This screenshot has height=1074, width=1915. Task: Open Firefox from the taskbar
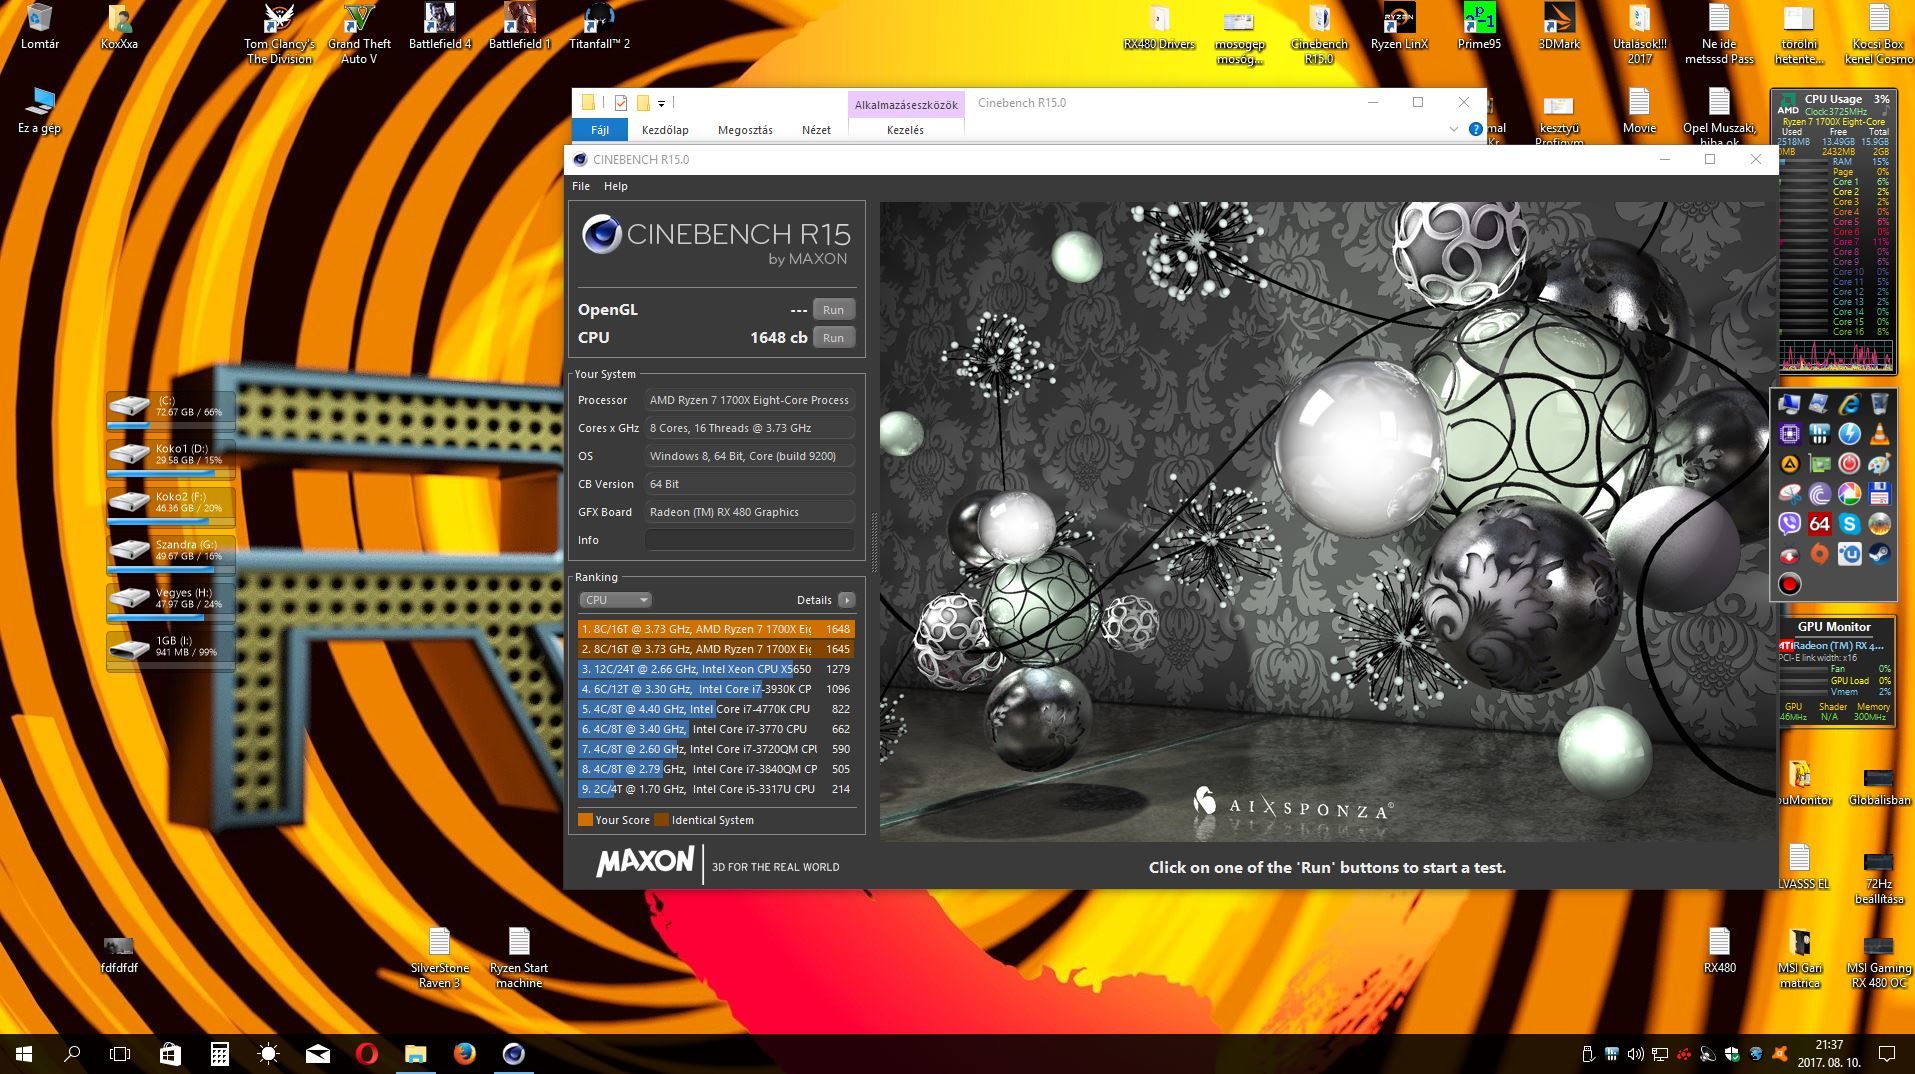[464, 1053]
